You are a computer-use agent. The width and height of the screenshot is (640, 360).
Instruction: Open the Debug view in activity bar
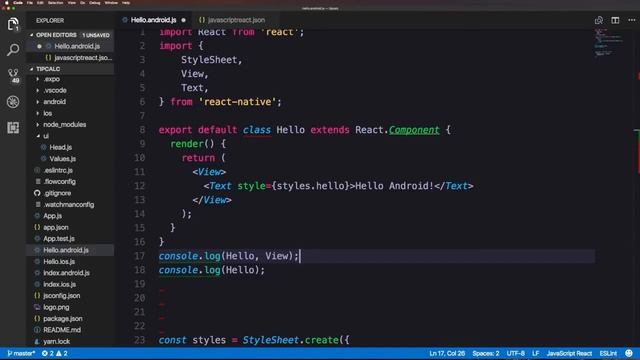coord(13,102)
